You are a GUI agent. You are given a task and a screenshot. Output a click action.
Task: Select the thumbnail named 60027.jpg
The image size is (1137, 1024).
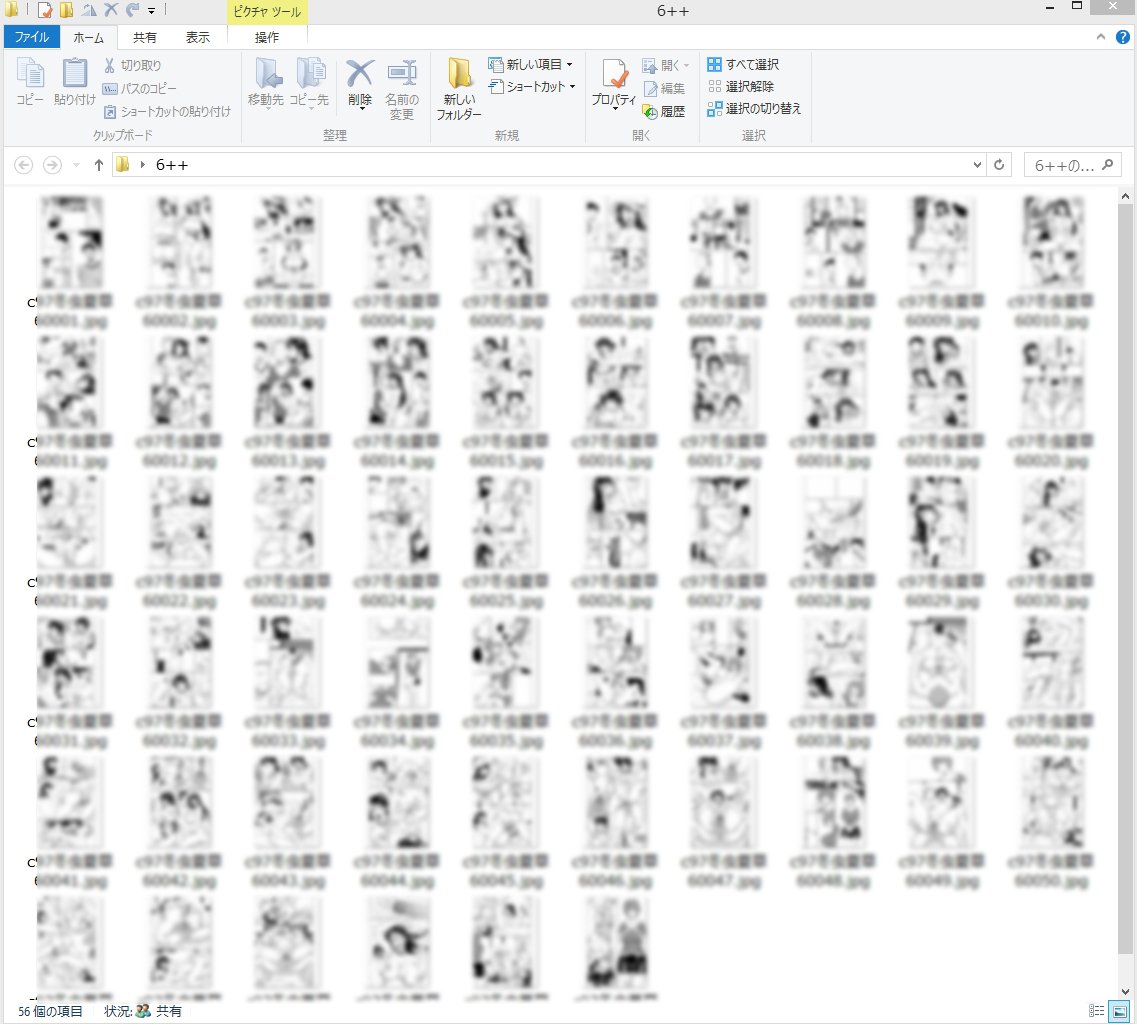coord(722,523)
